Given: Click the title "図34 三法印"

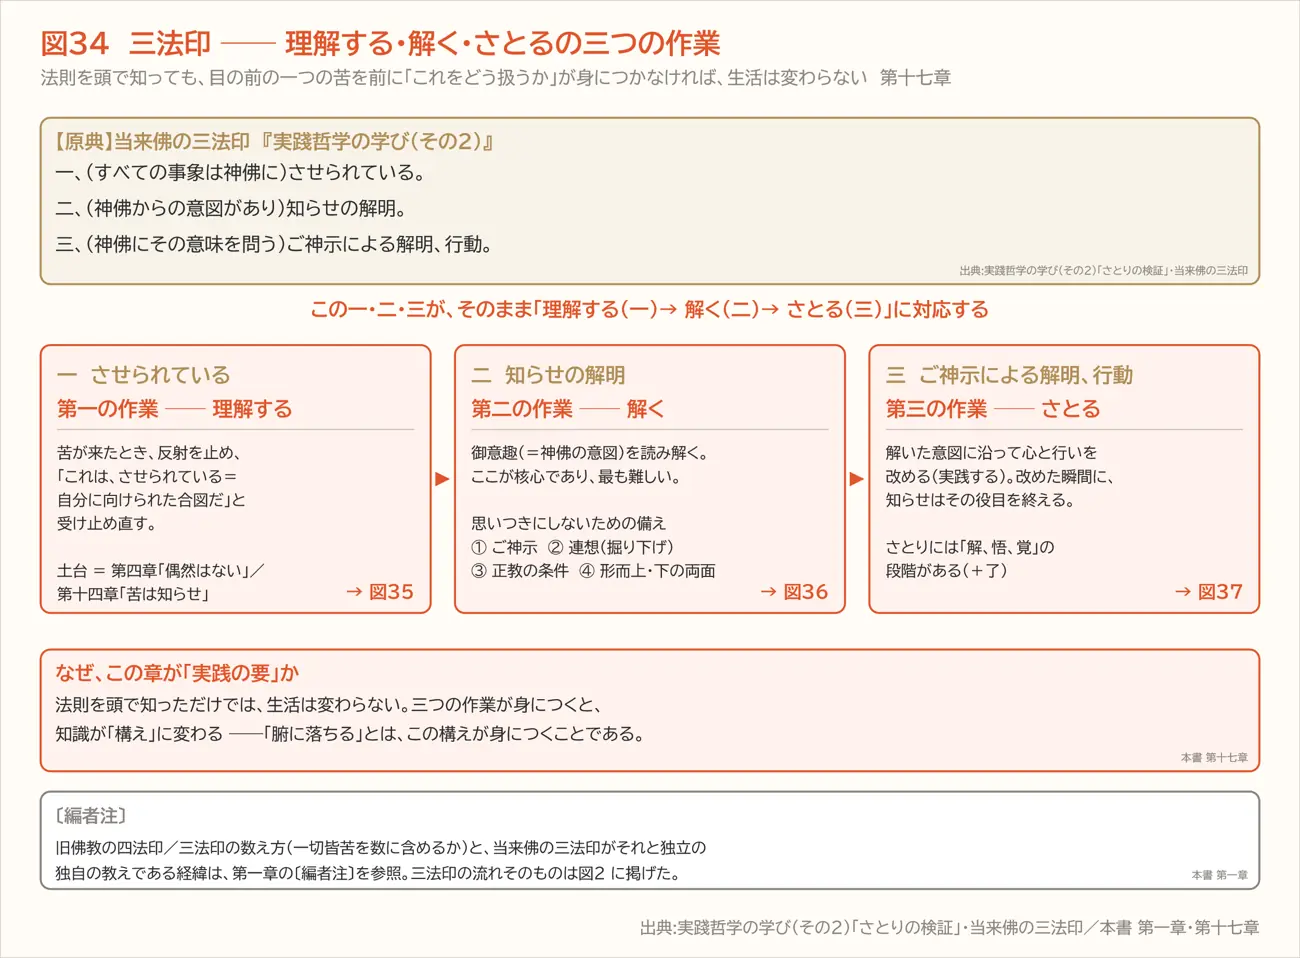Looking at the screenshot, I should tap(126, 43).
